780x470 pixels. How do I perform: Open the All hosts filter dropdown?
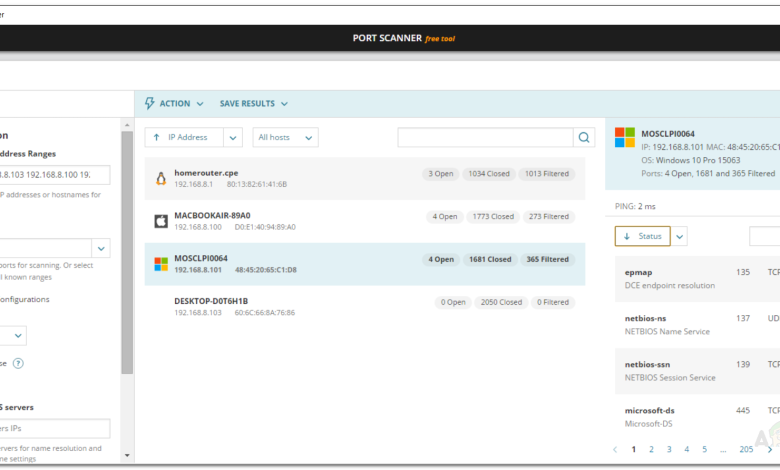(286, 137)
